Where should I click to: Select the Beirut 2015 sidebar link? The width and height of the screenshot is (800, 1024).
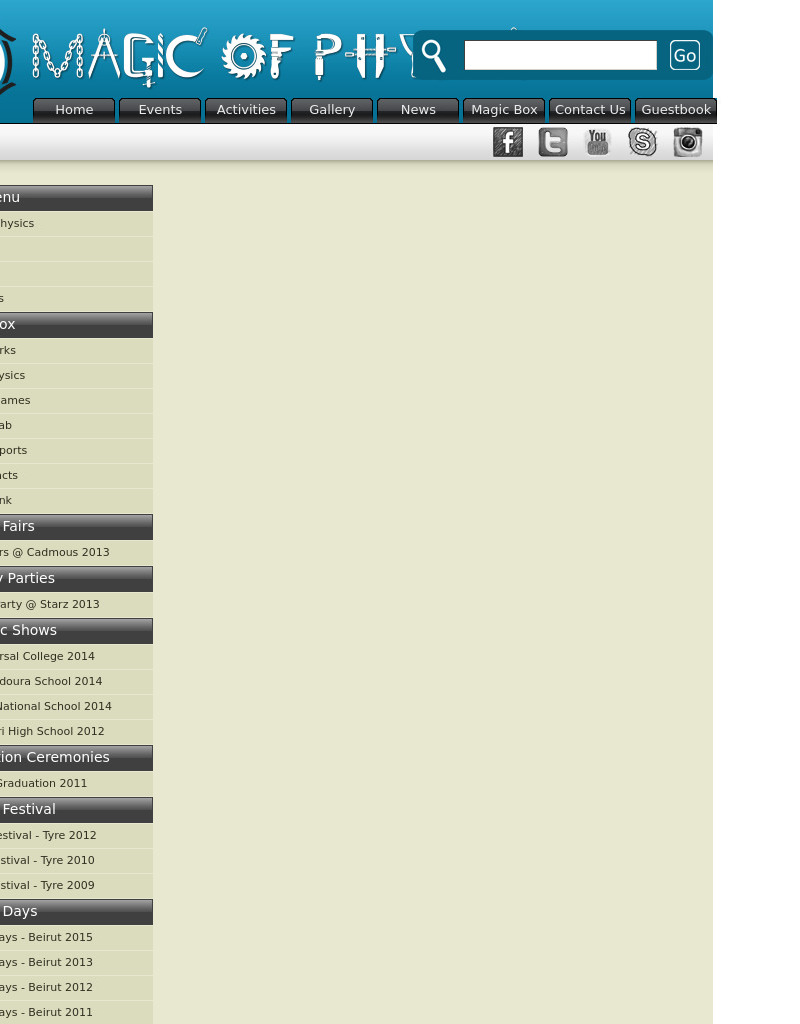coord(46,938)
